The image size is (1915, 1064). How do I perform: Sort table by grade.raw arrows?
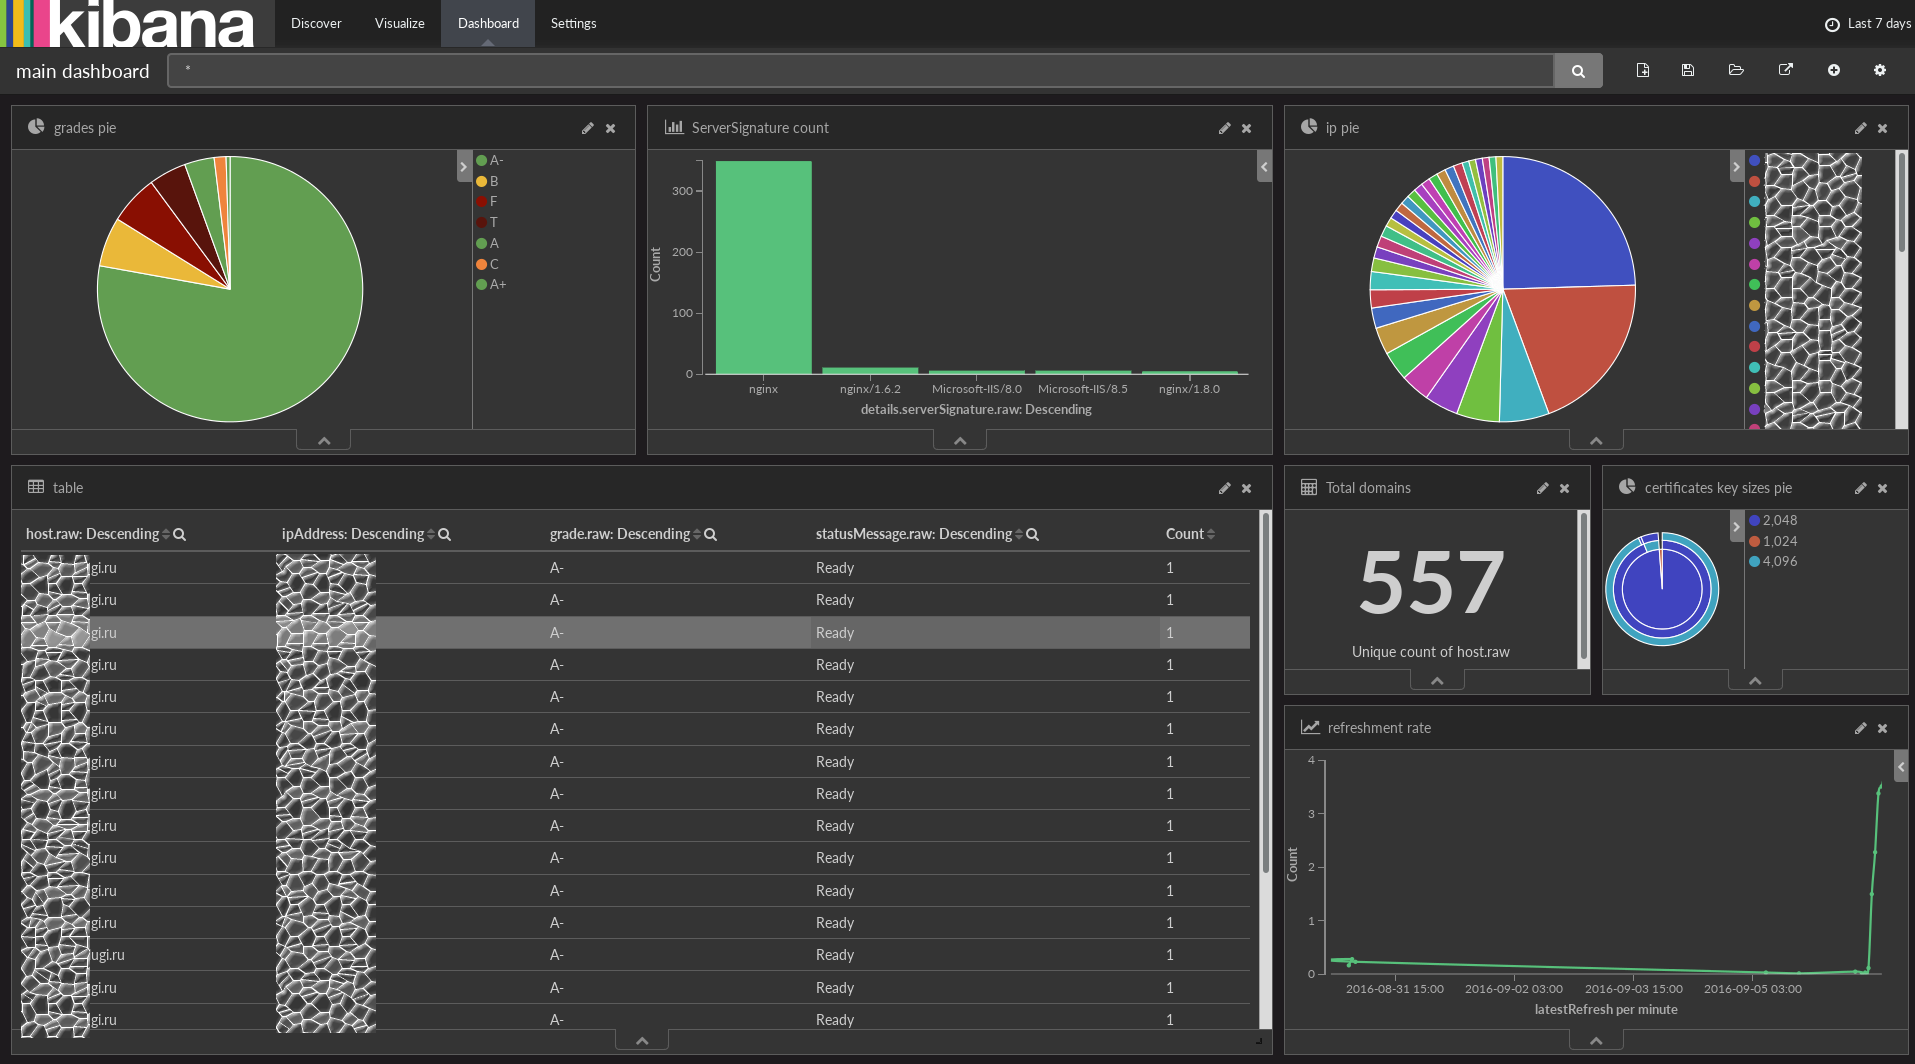[697, 535]
